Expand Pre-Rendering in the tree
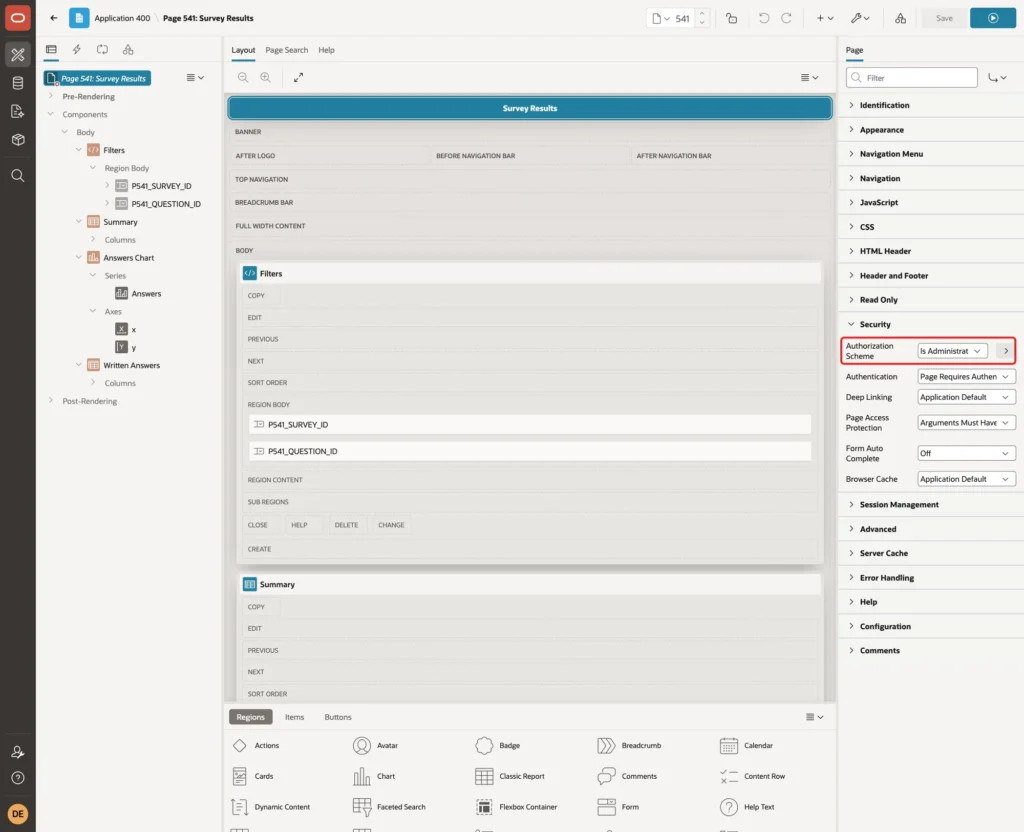This screenshot has height=832, width=1024. click(x=51, y=96)
